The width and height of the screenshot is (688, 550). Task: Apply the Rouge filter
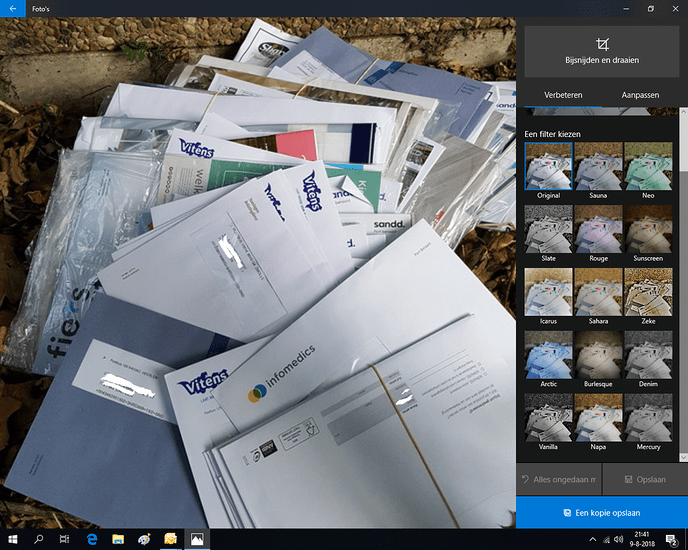click(x=598, y=229)
